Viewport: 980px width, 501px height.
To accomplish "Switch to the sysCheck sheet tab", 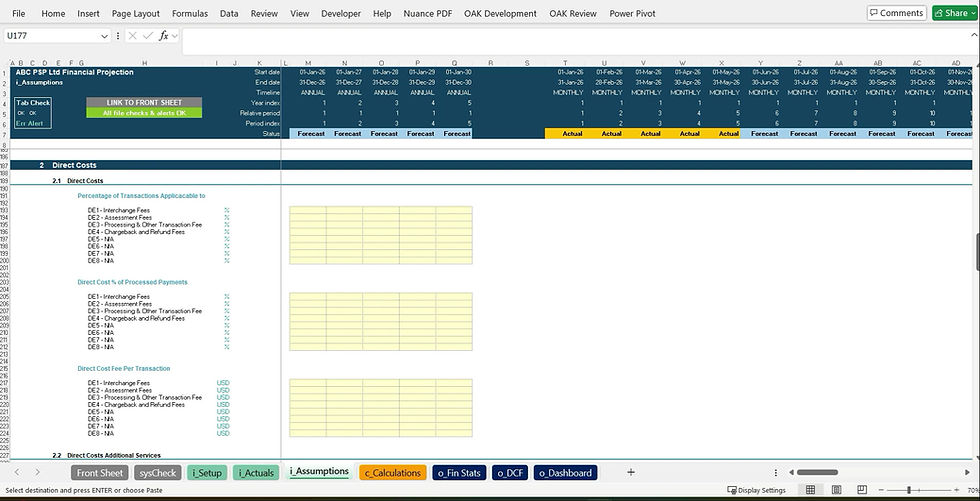I will [x=158, y=473].
